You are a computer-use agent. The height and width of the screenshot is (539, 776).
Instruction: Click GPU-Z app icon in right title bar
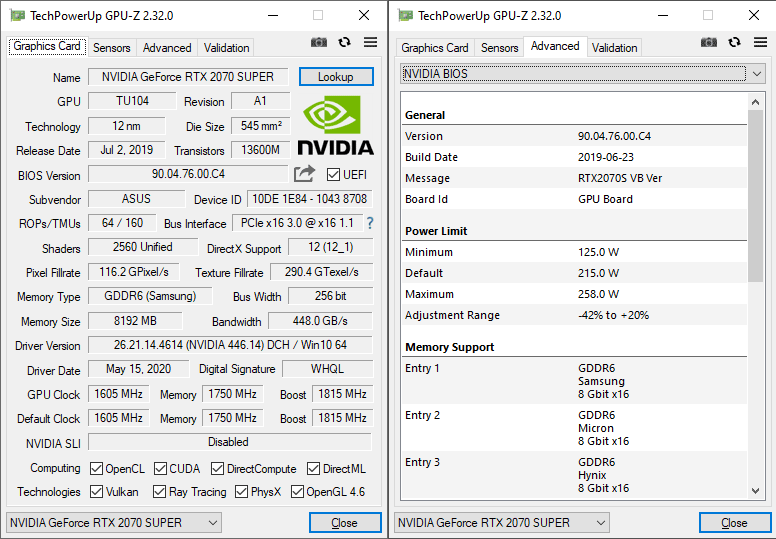click(x=405, y=15)
